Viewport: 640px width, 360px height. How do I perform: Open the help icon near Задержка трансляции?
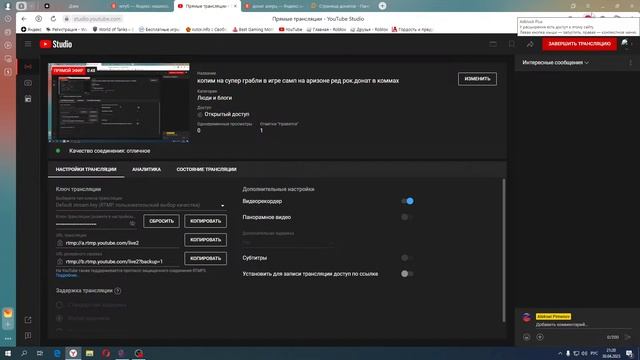click(118, 291)
